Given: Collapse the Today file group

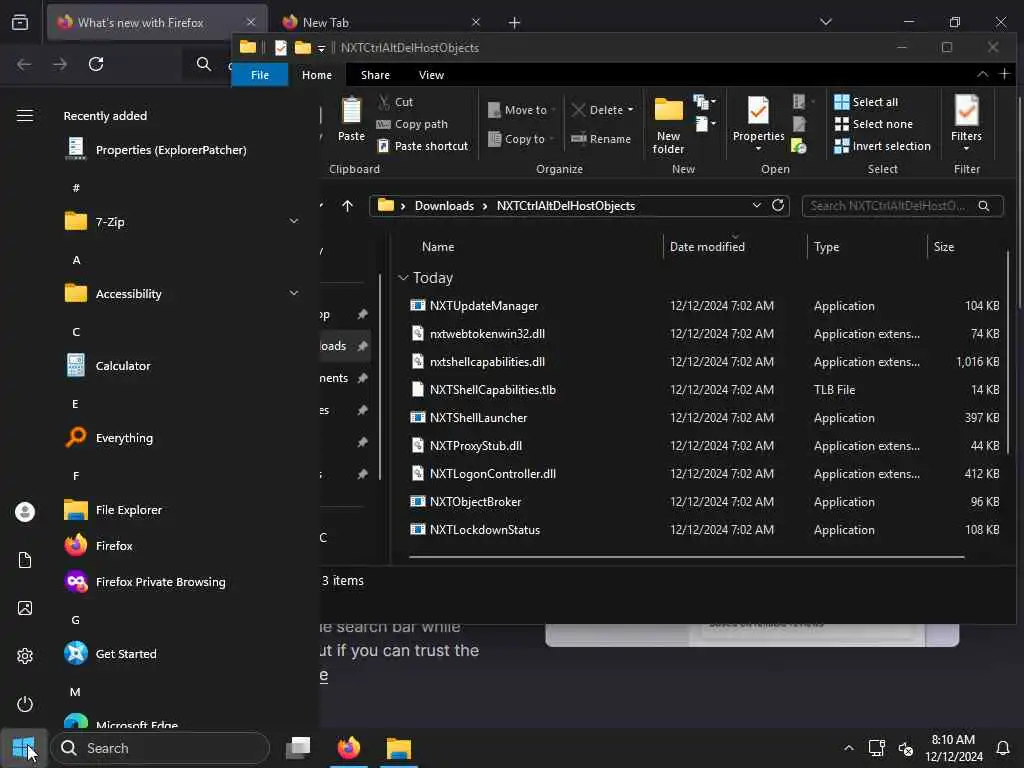Looking at the screenshot, I should [404, 278].
